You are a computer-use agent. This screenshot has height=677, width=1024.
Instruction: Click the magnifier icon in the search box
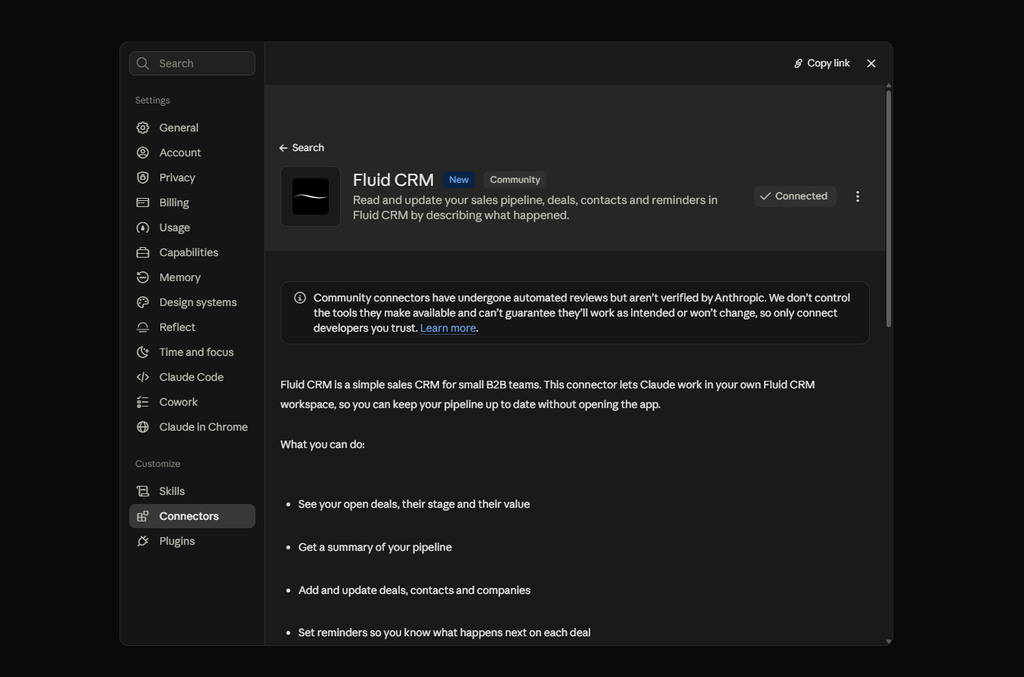pos(142,63)
